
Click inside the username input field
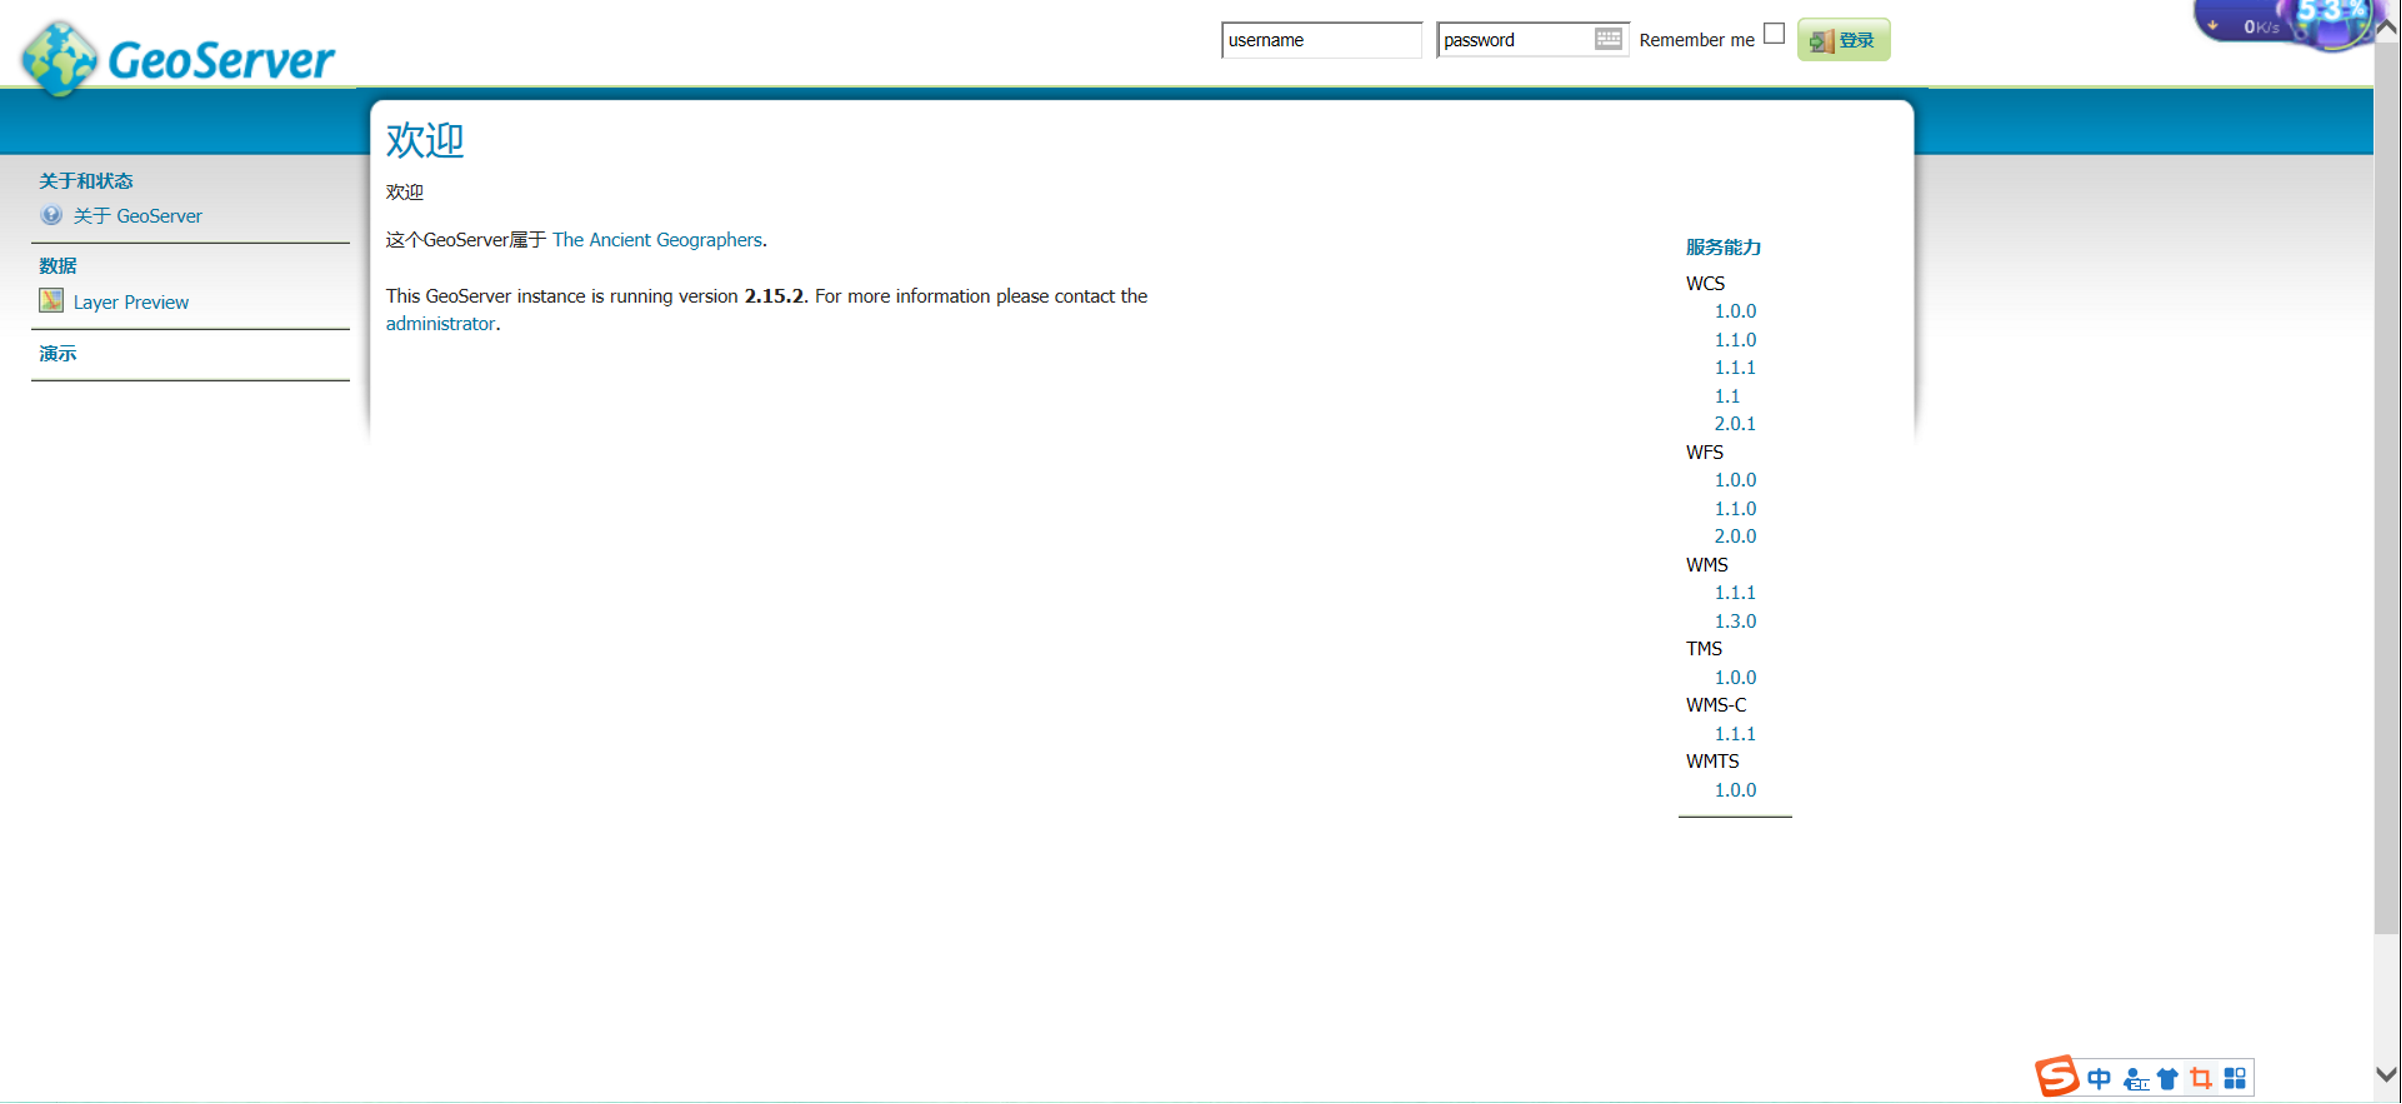(1320, 39)
